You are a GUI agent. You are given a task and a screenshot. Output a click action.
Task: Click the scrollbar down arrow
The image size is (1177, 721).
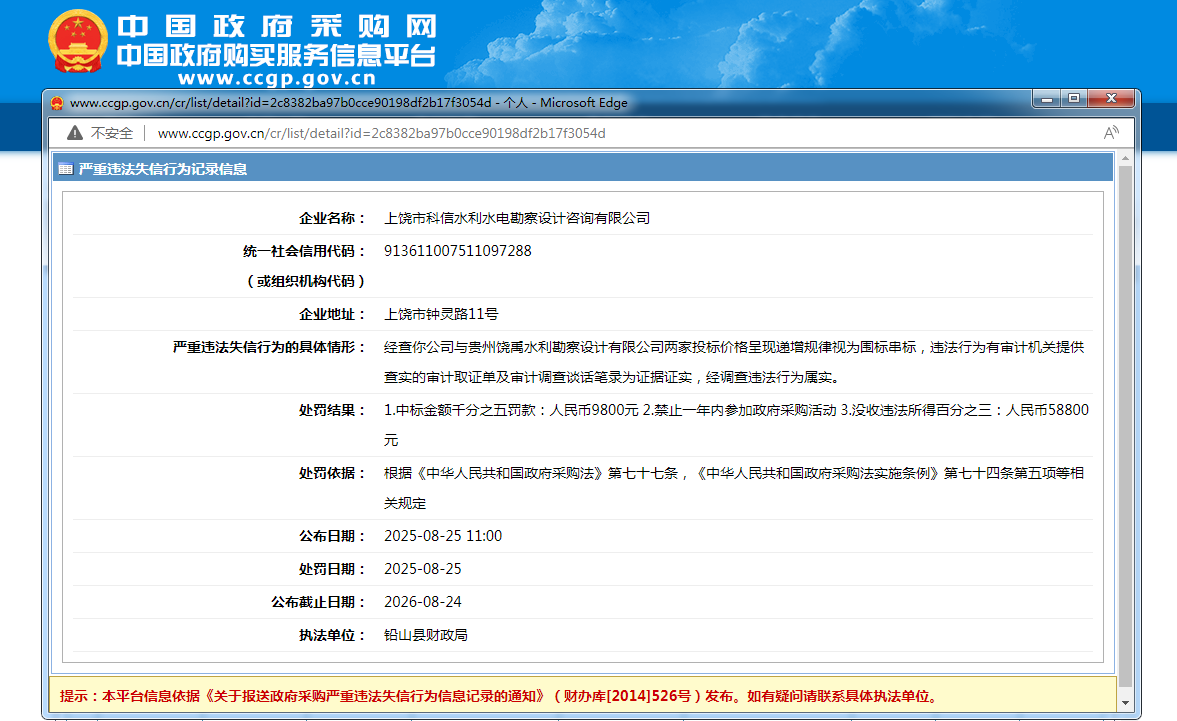[1125, 703]
